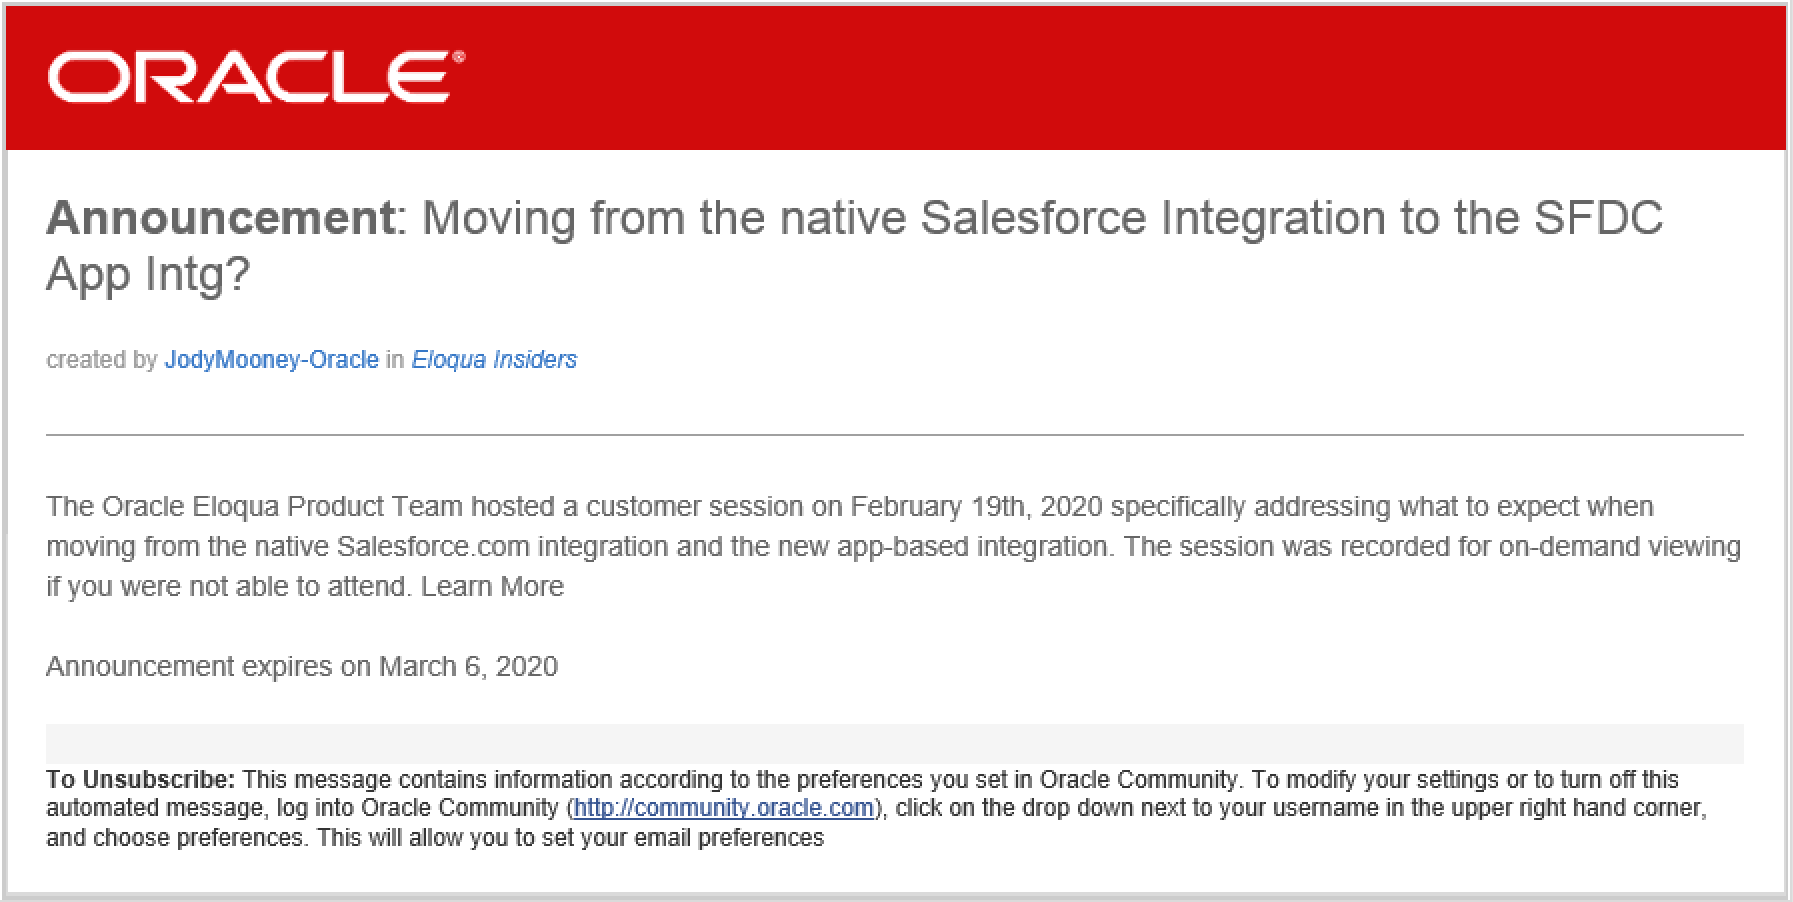Click the Learn More link
The height and width of the screenshot is (902, 1793).
click(x=492, y=586)
